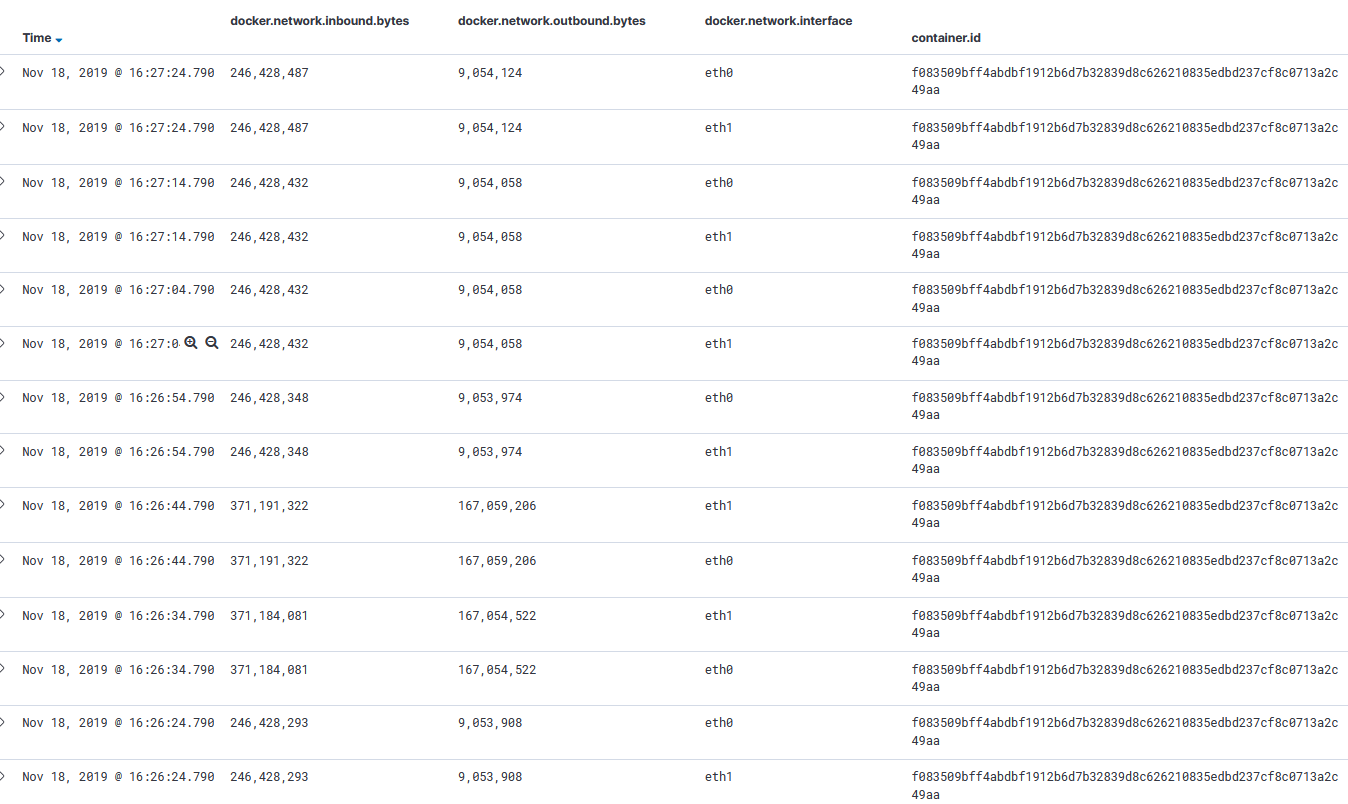
Task: Click the Time column sort arrow icon
Action: pos(58,39)
